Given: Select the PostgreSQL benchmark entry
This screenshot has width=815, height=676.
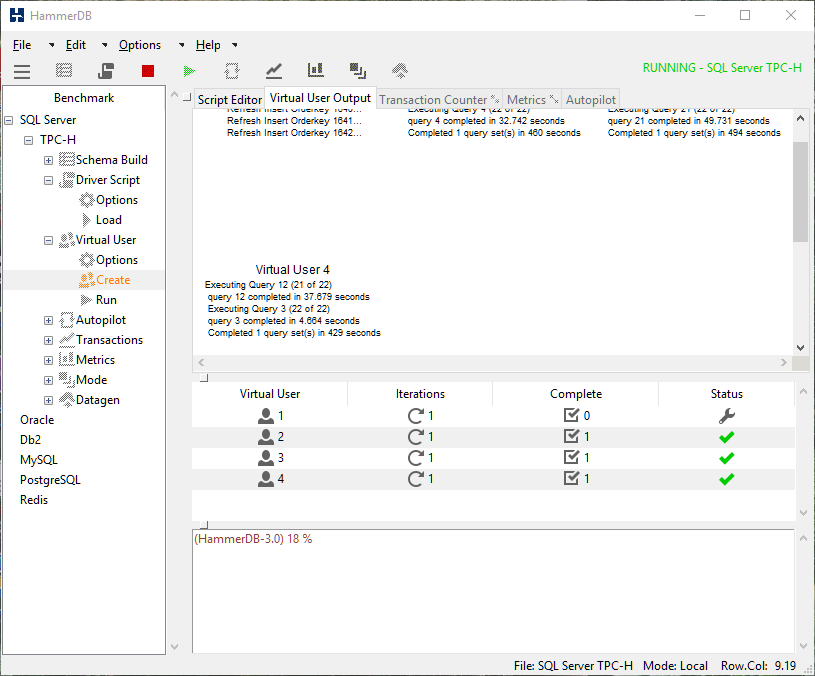Looking at the screenshot, I should pos(50,480).
